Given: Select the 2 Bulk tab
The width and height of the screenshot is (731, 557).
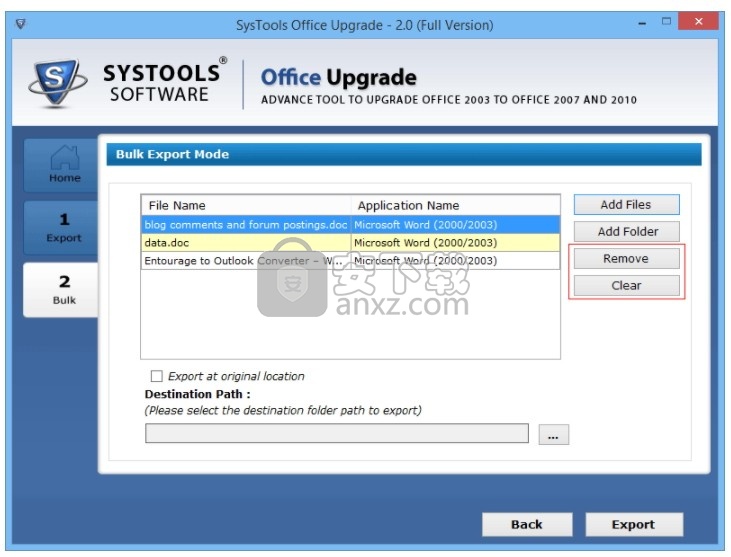Looking at the screenshot, I should (x=62, y=290).
